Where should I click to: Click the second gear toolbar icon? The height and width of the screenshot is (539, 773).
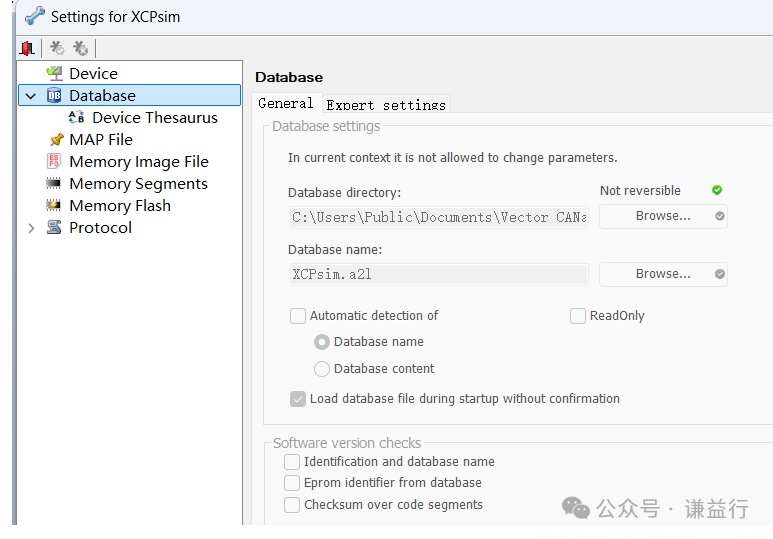[80, 48]
